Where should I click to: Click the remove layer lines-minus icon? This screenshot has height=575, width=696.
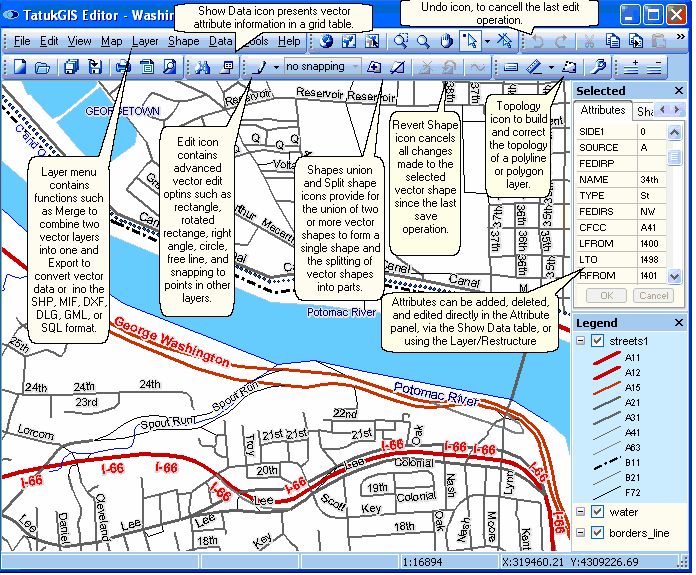click(654, 67)
